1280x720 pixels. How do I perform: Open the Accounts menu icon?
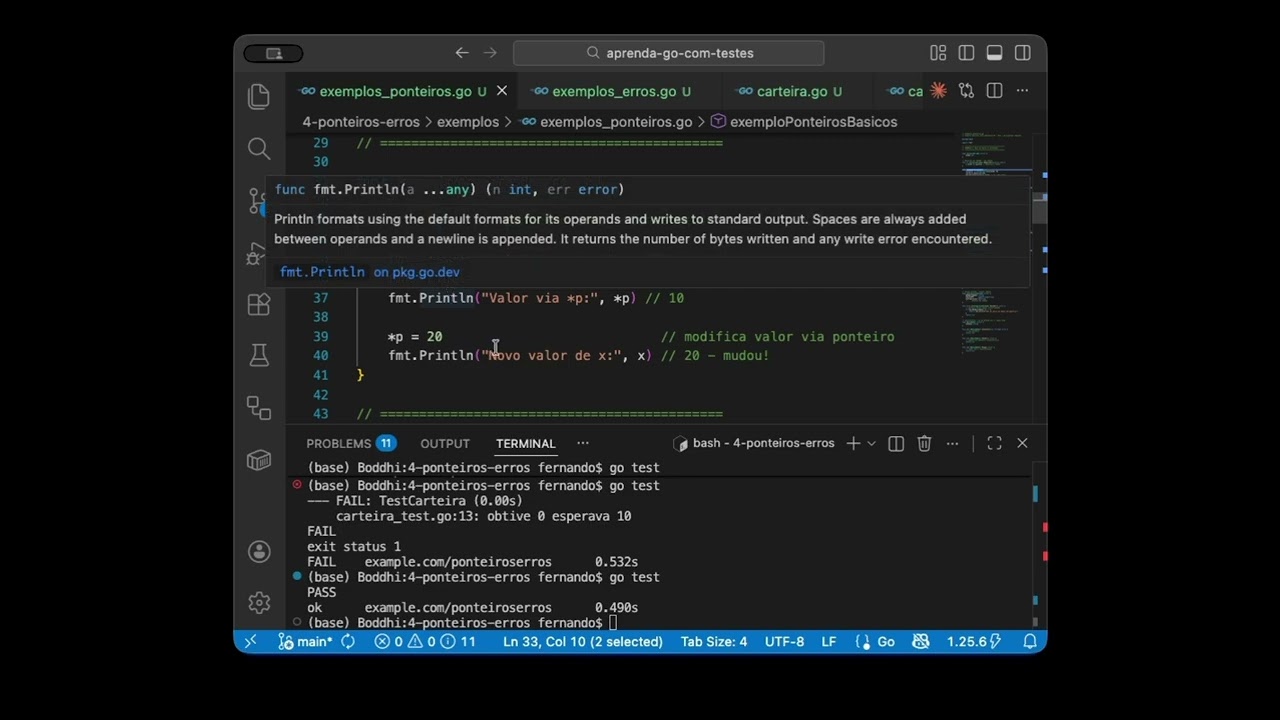259,551
